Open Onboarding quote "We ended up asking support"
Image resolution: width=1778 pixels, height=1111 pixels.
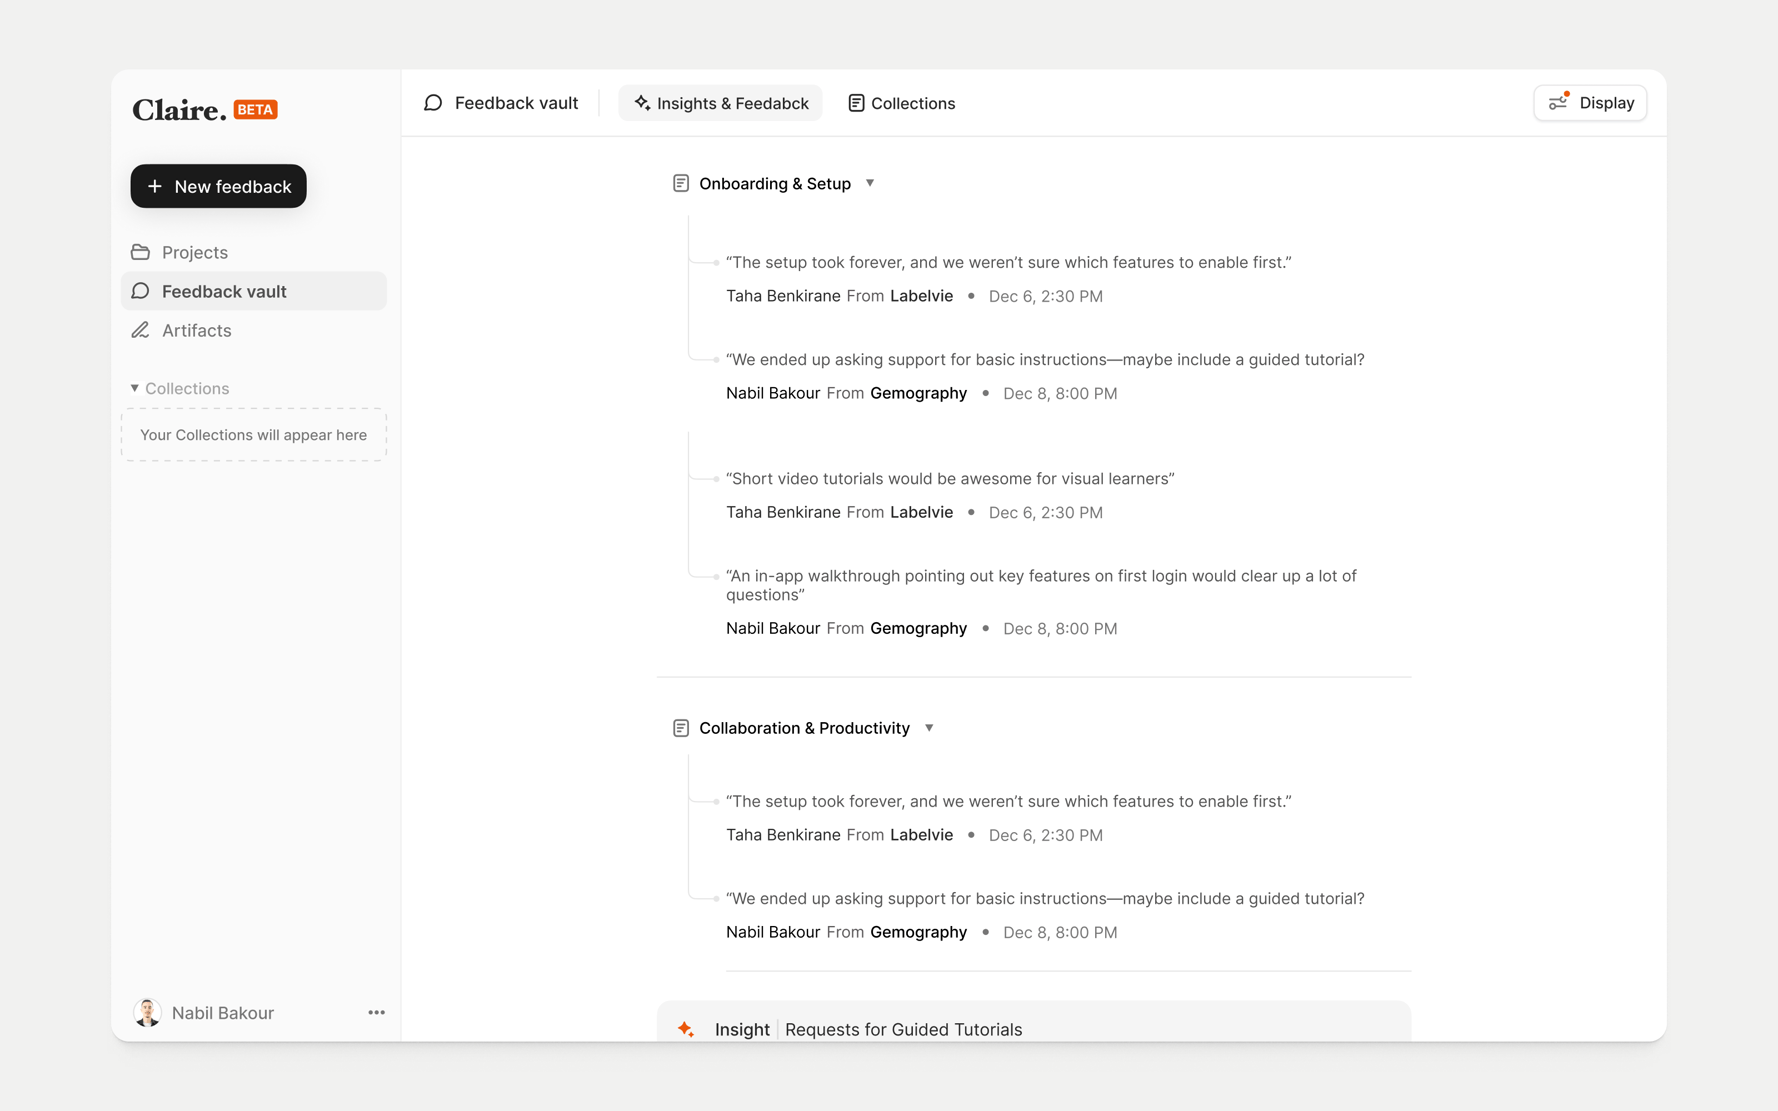1045,359
